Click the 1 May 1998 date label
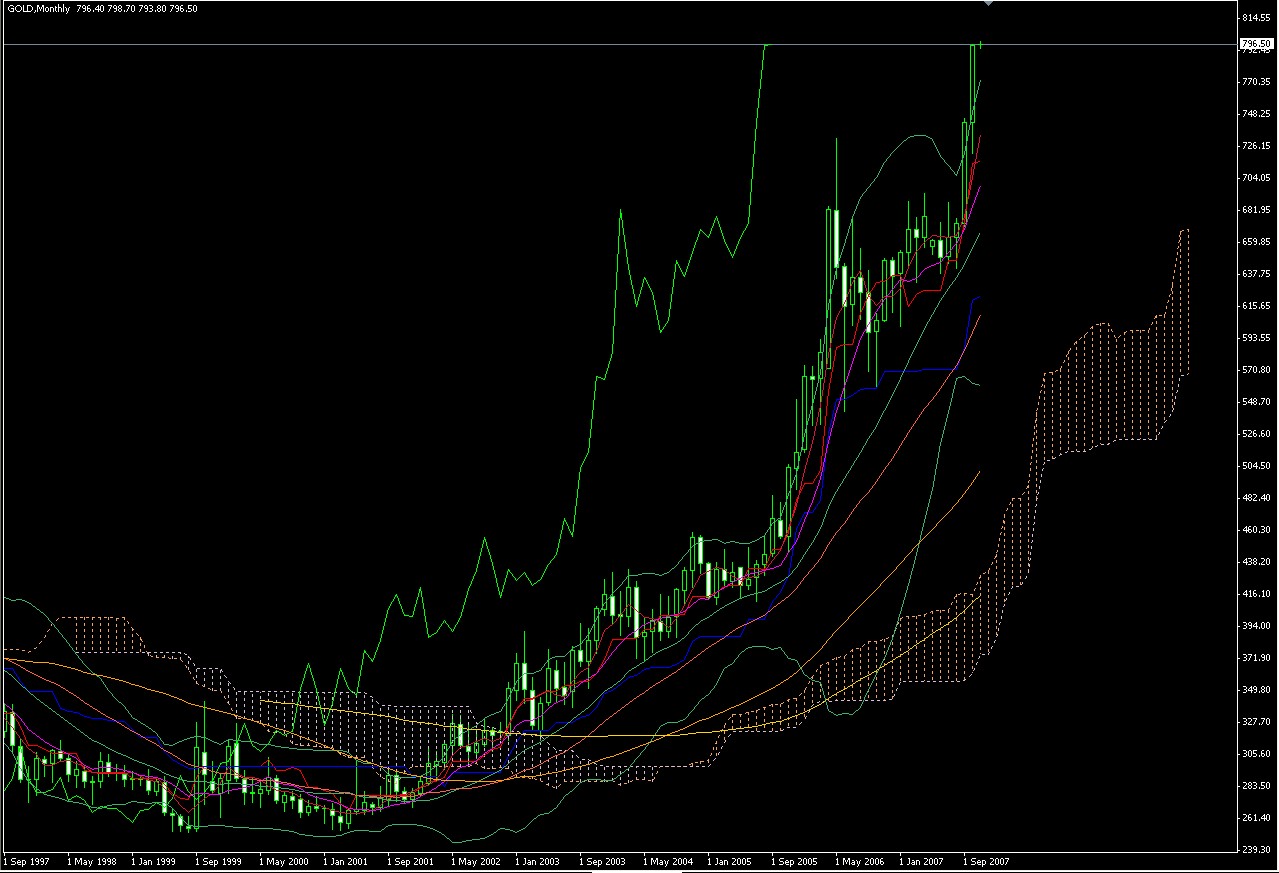Image resolution: width=1279 pixels, height=873 pixels. tap(92, 861)
